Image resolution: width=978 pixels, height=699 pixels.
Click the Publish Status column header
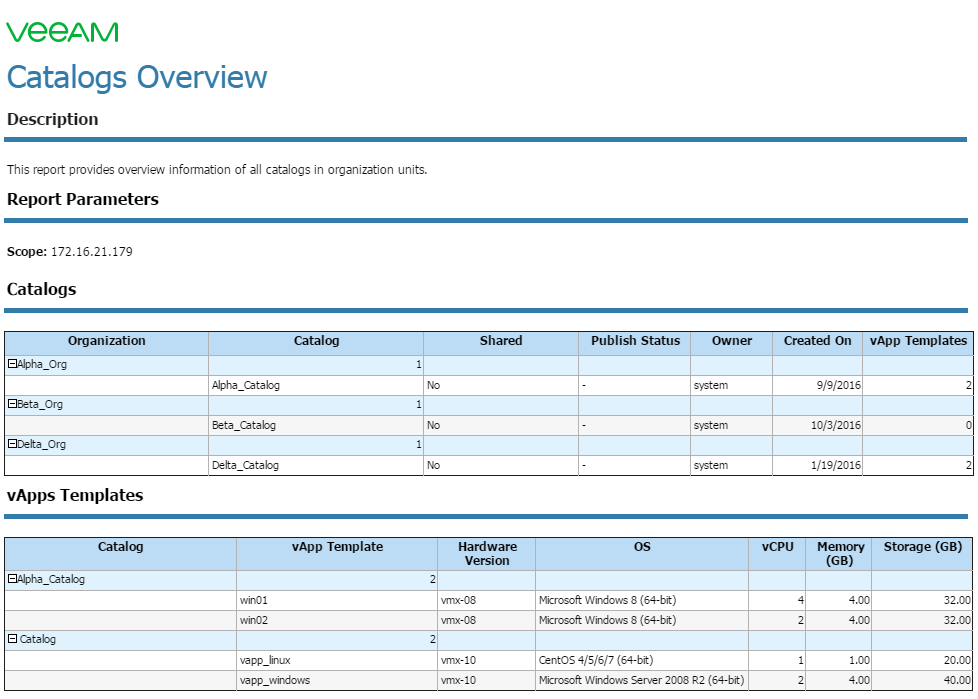point(635,341)
